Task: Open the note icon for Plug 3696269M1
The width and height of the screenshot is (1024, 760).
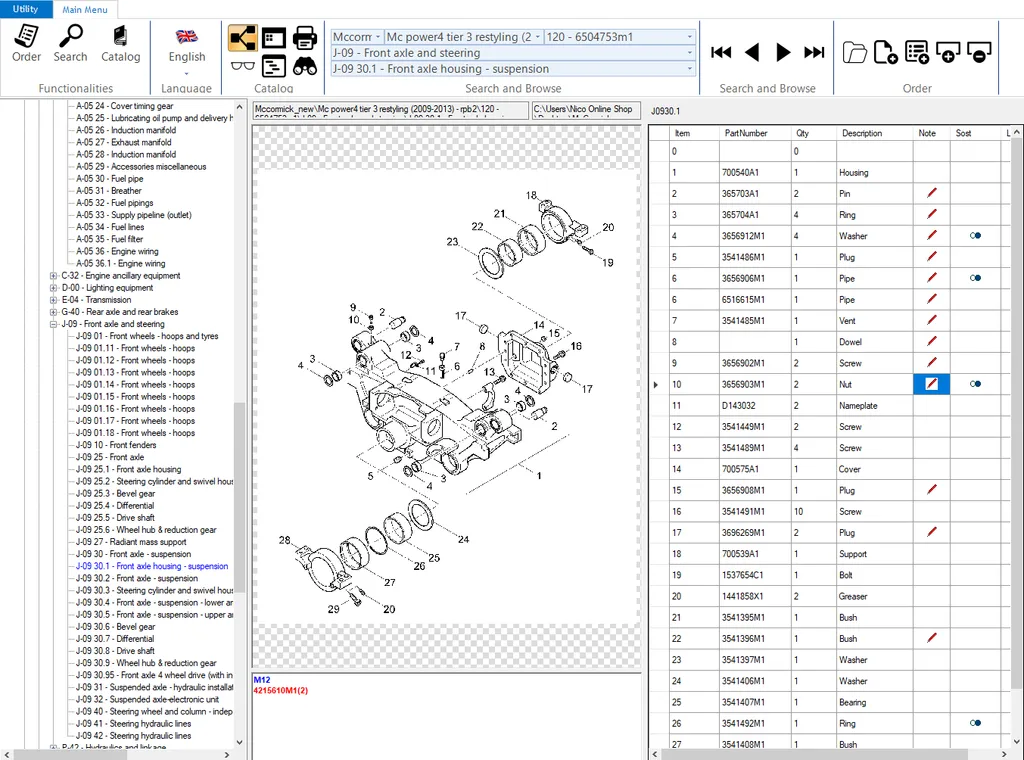Action: point(932,532)
